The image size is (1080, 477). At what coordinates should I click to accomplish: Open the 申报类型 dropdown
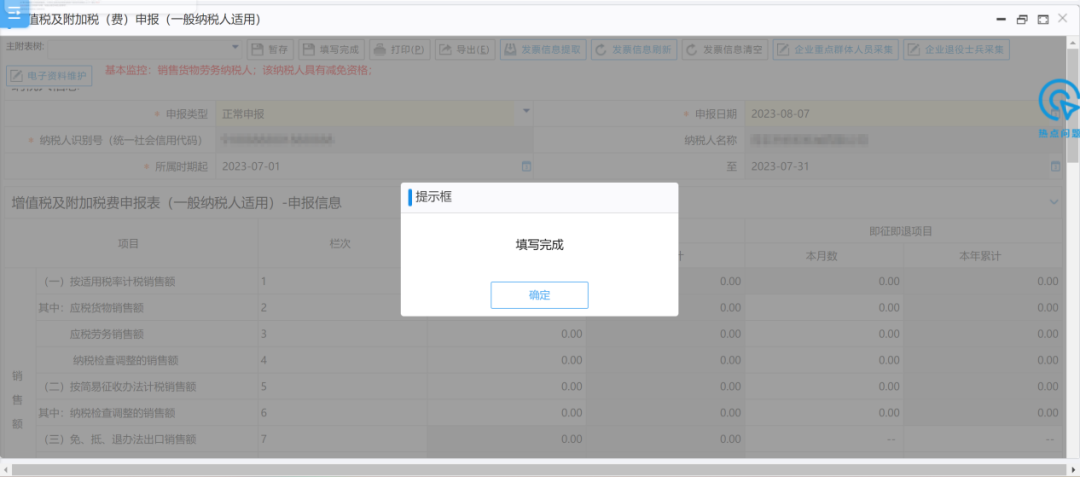pyautogui.click(x=526, y=113)
